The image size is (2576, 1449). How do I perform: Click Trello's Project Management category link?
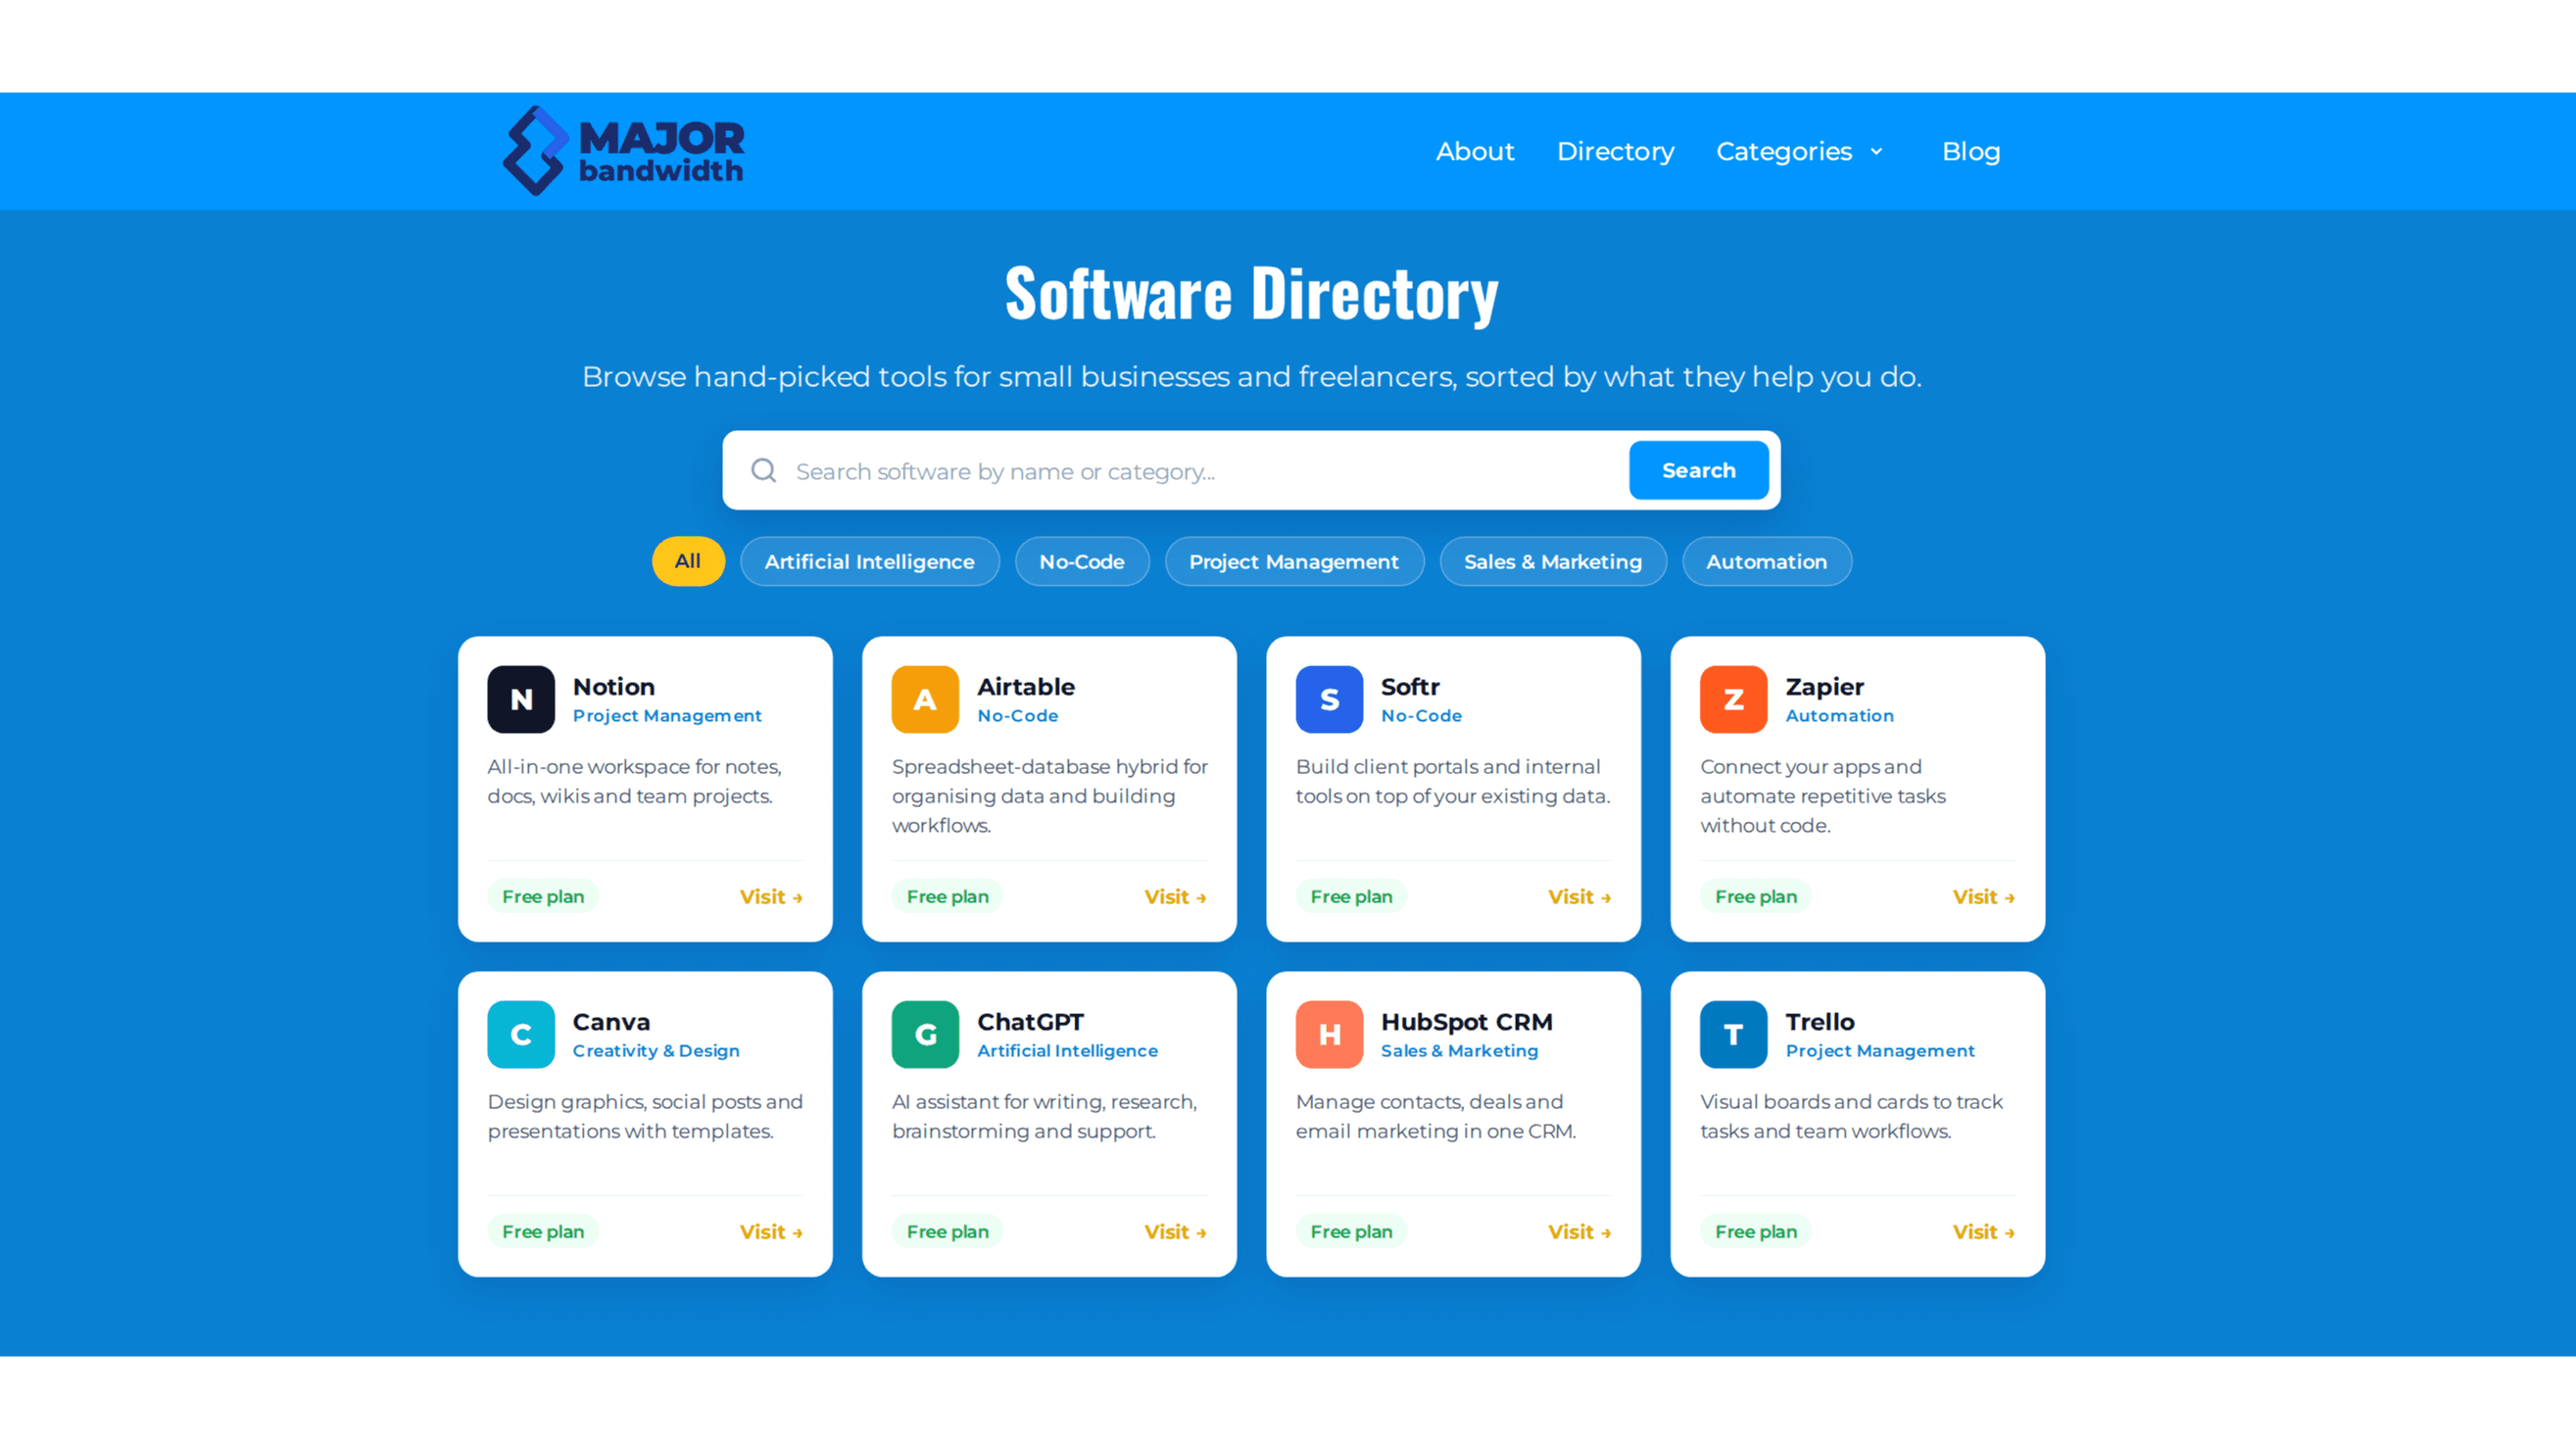coord(1880,1051)
